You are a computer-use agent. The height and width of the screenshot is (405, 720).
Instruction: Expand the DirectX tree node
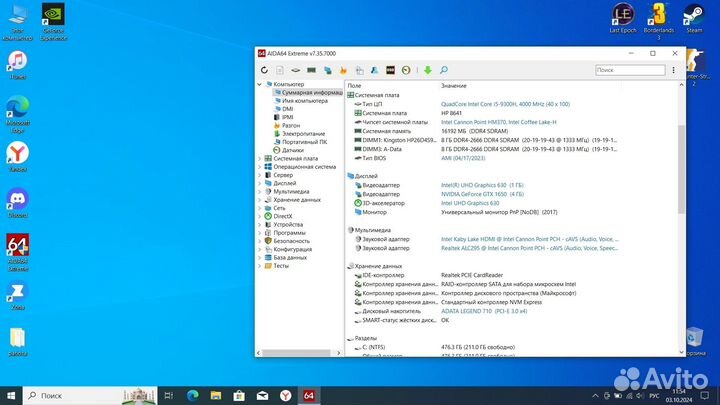(x=259, y=216)
